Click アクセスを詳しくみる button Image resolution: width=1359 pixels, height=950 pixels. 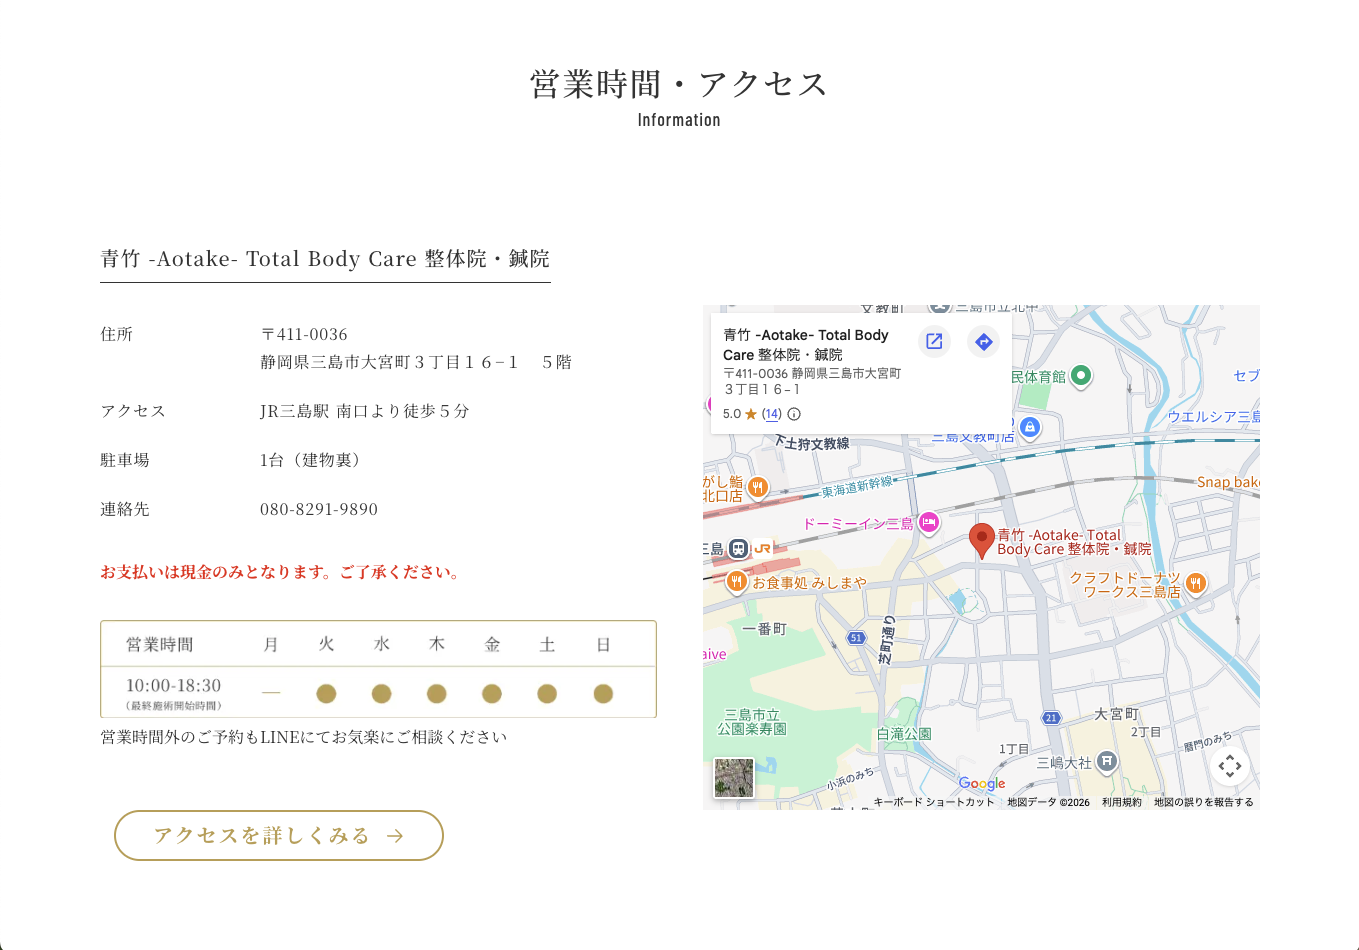tap(279, 835)
